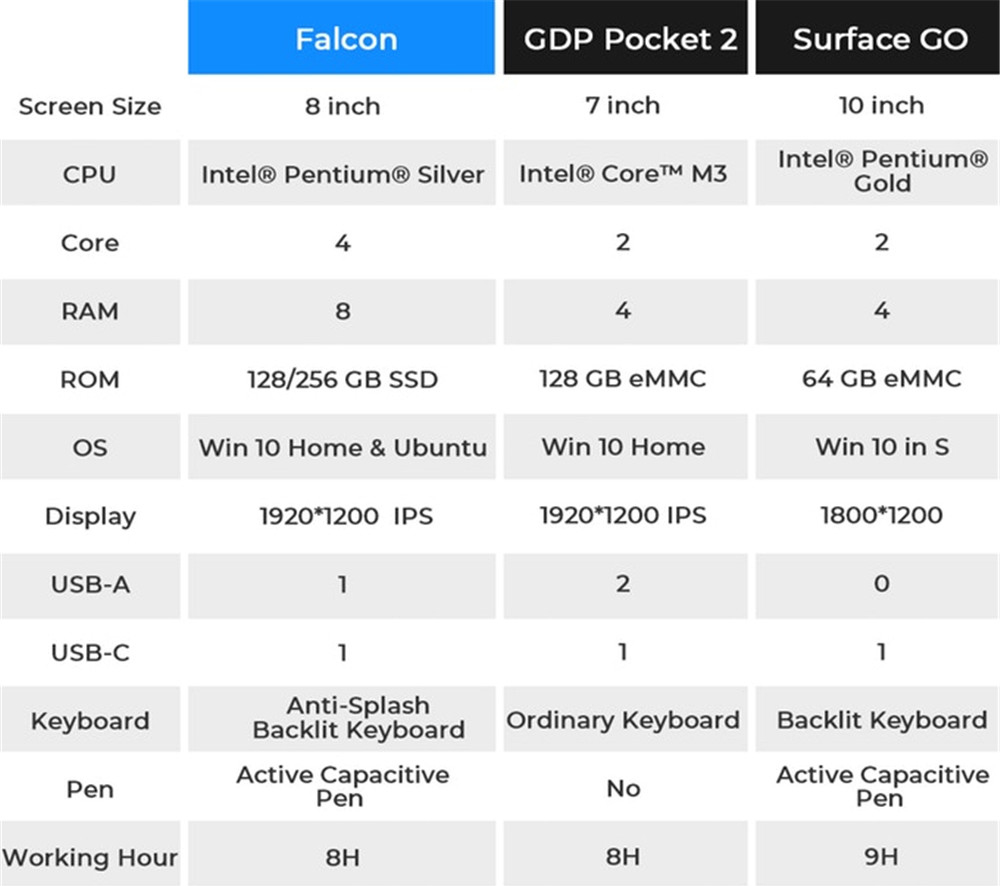This screenshot has width=1000, height=886.
Task: Select the 9H working hour cell
Action: pyautogui.click(x=881, y=857)
